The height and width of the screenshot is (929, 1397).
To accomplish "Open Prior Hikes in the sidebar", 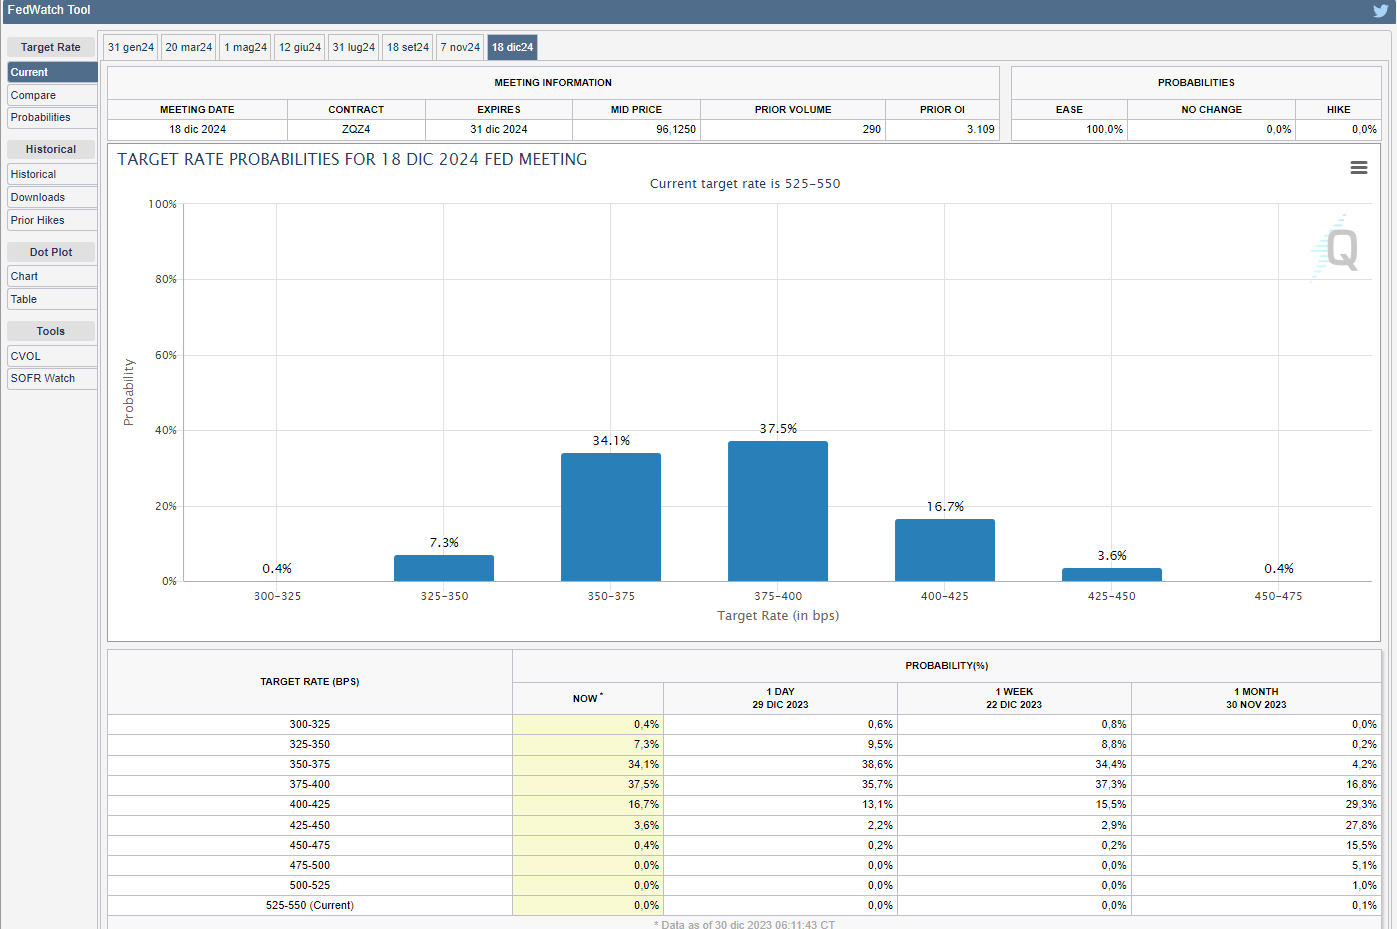I will coord(52,220).
